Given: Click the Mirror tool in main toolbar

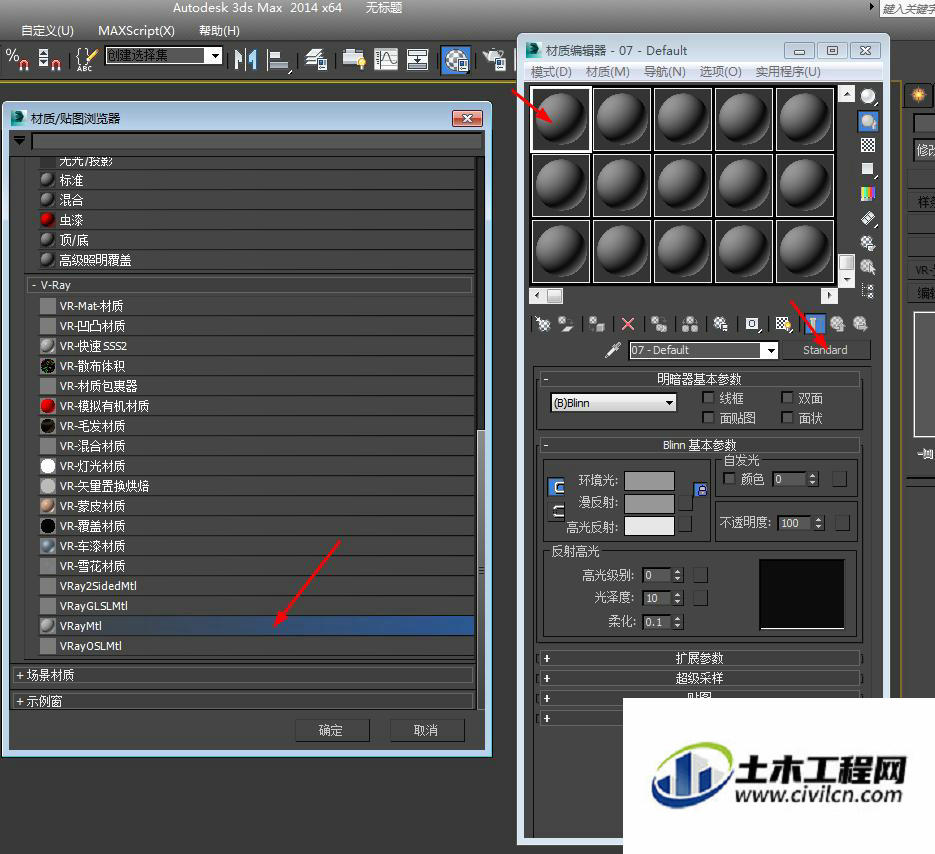Looking at the screenshot, I should point(246,60).
